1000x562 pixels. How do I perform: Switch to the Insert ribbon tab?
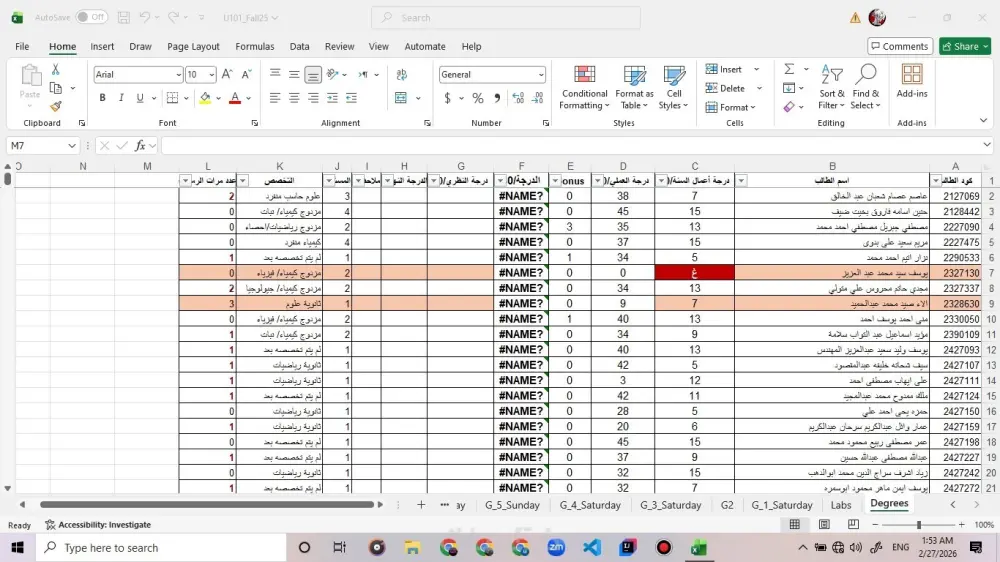102,47
